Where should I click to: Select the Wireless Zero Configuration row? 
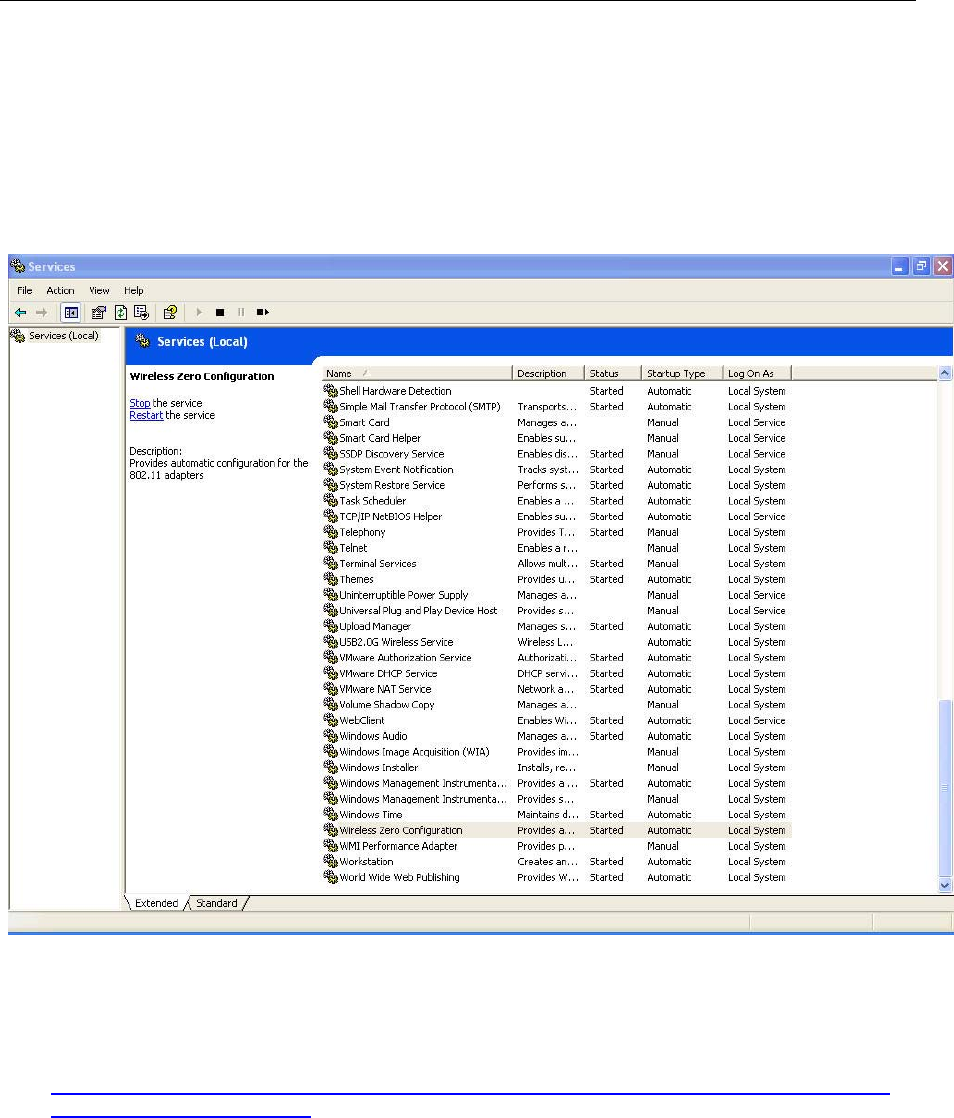click(x=557, y=830)
